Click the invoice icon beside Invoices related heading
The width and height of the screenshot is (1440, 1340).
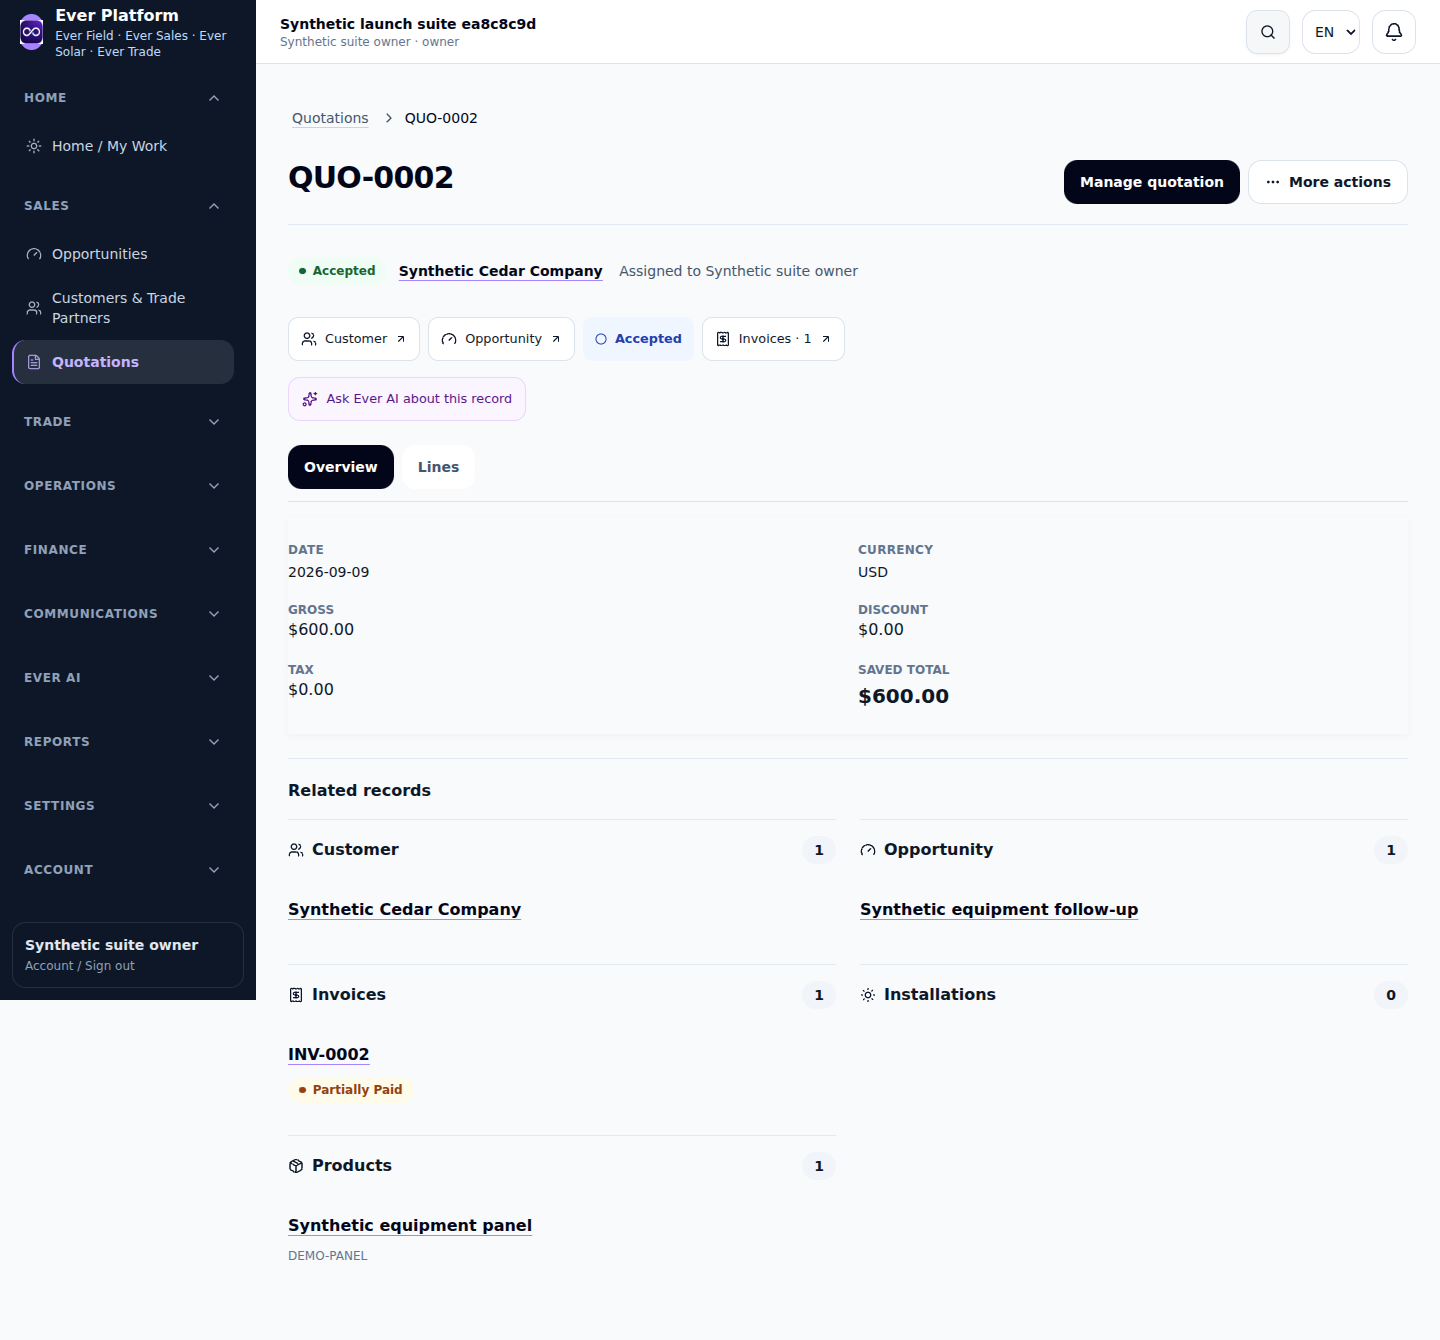tap(296, 995)
